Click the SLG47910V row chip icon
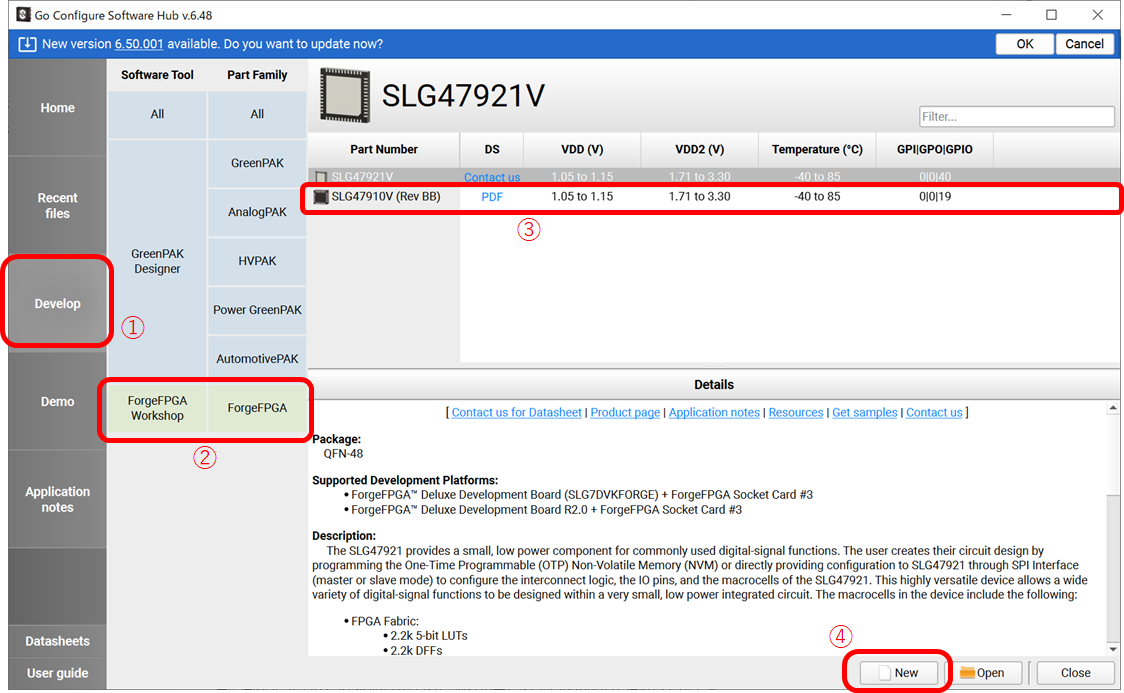 (320, 197)
